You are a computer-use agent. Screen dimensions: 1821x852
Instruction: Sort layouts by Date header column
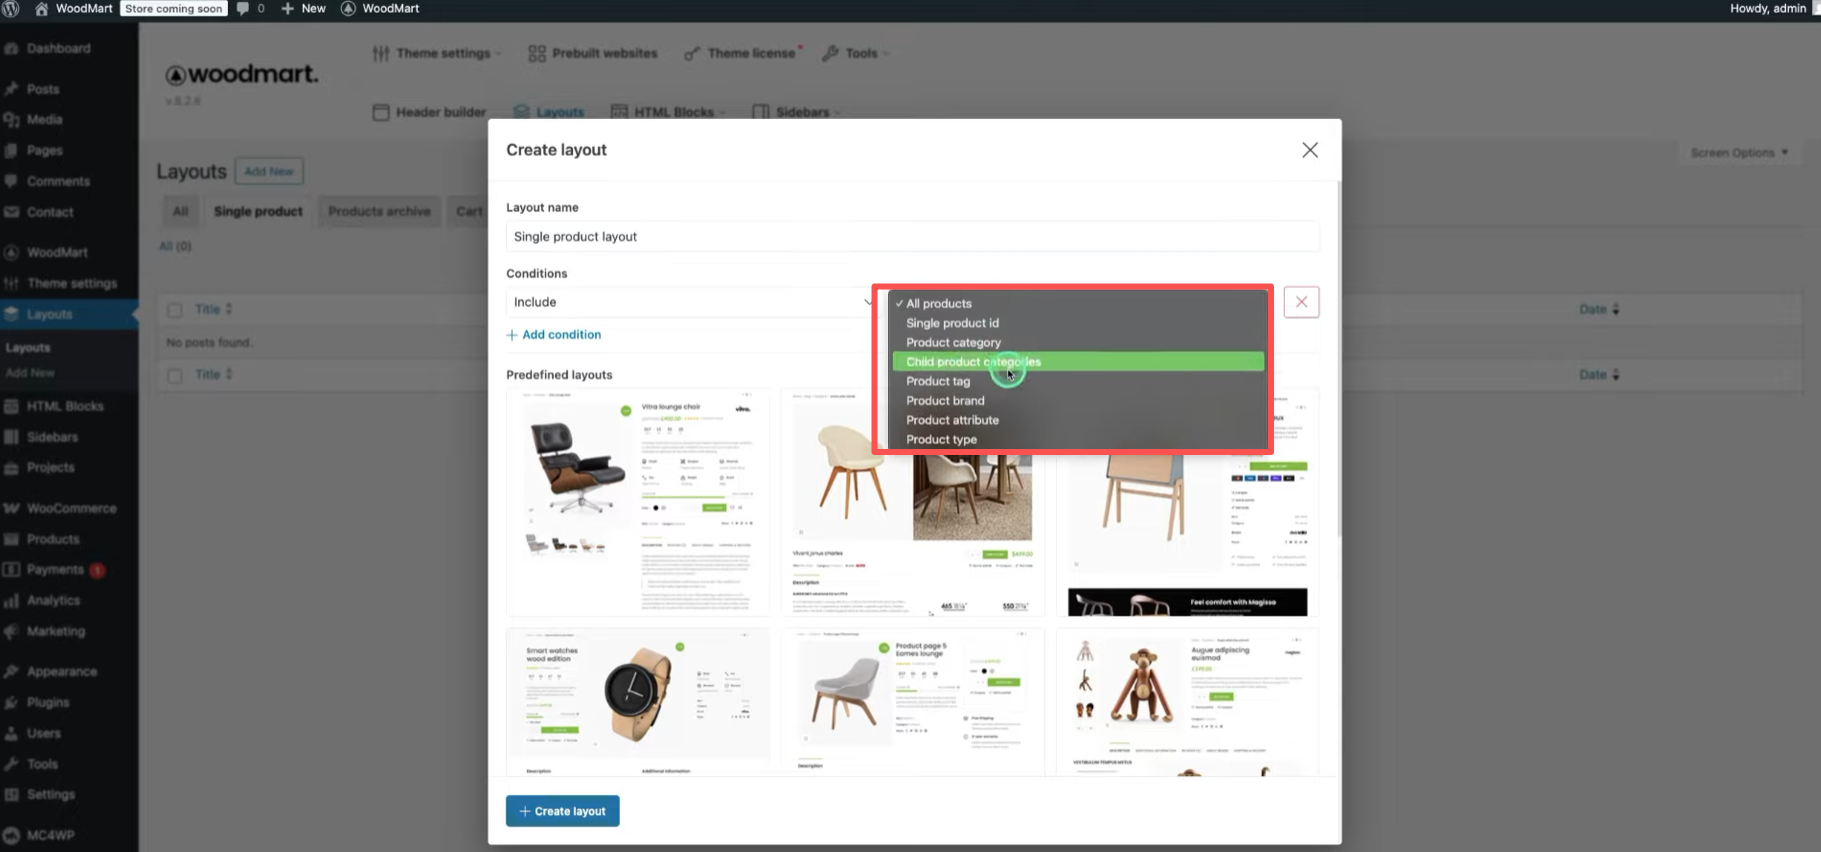click(1599, 309)
